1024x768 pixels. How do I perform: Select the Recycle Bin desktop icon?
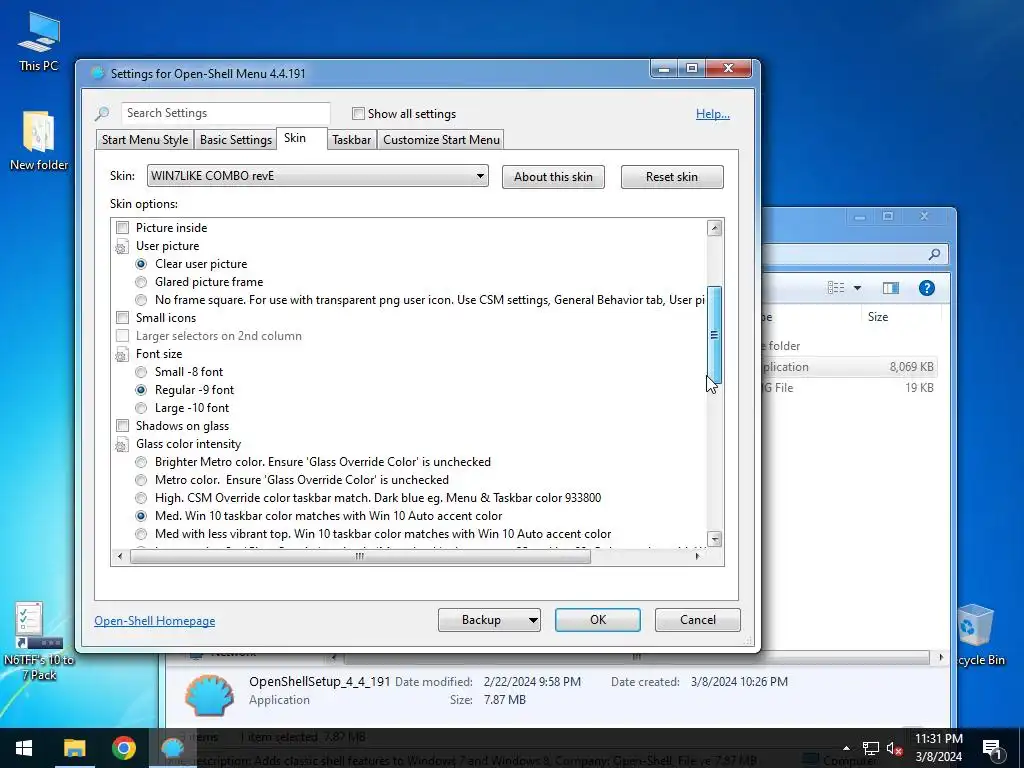[x=978, y=635]
